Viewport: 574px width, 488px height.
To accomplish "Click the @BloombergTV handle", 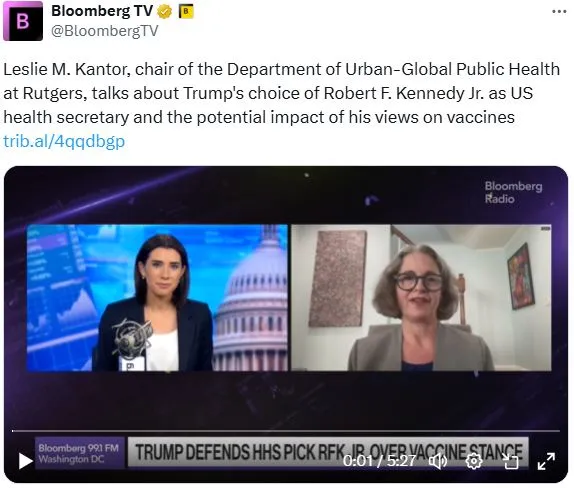I will tap(104, 31).
